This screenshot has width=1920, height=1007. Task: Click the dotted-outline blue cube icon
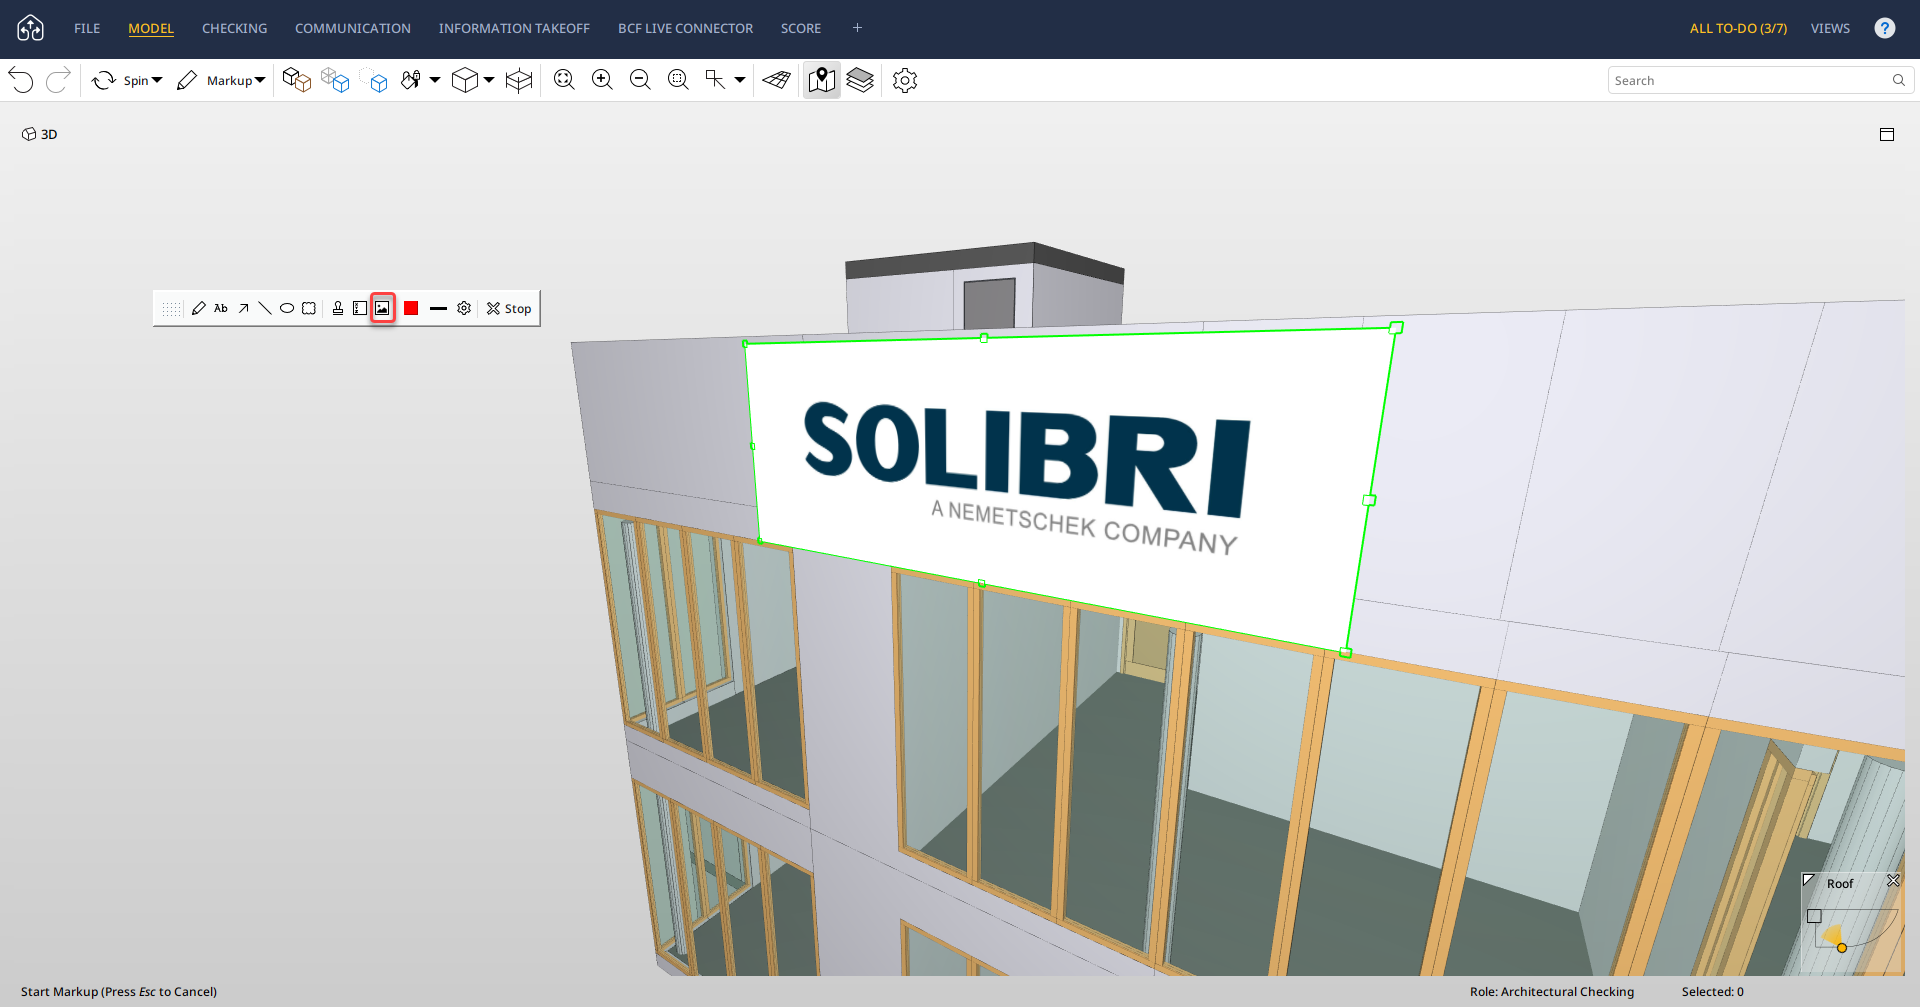pos(374,80)
